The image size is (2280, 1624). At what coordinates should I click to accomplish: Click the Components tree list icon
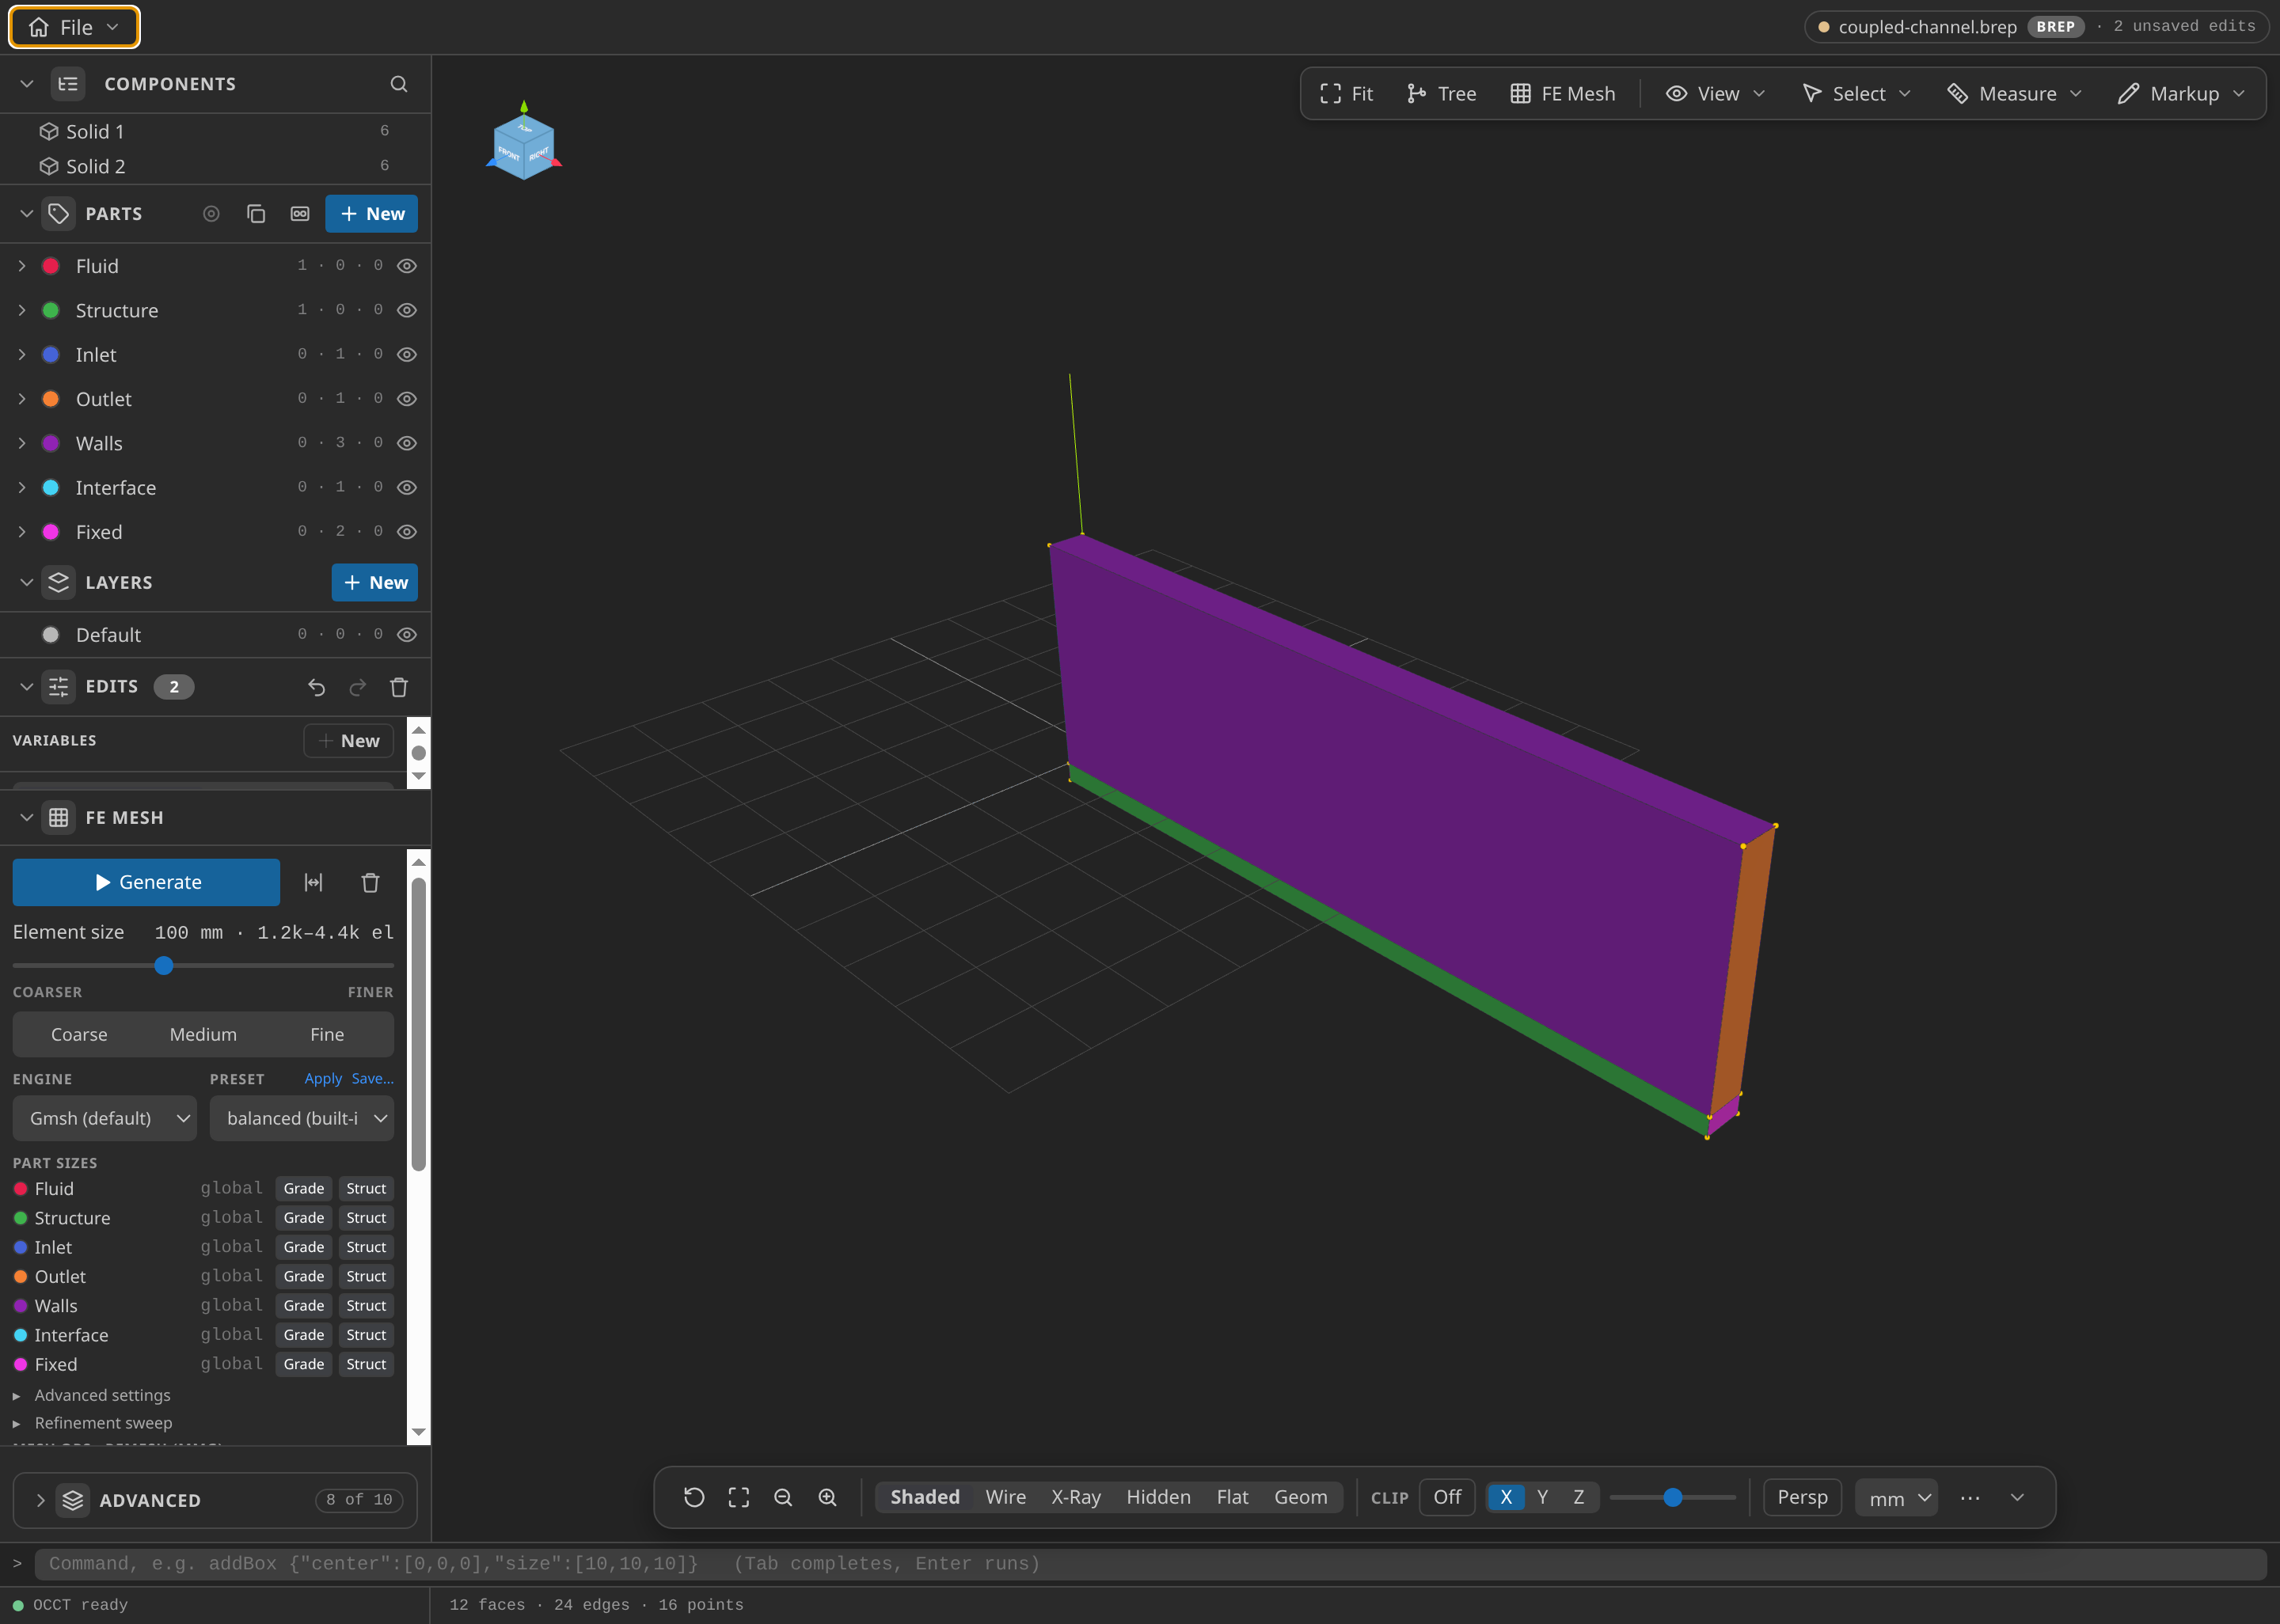point(68,84)
